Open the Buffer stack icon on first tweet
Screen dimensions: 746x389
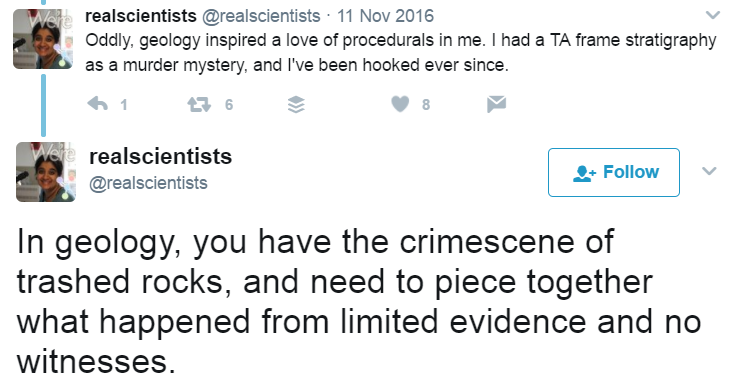(x=296, y=104)
